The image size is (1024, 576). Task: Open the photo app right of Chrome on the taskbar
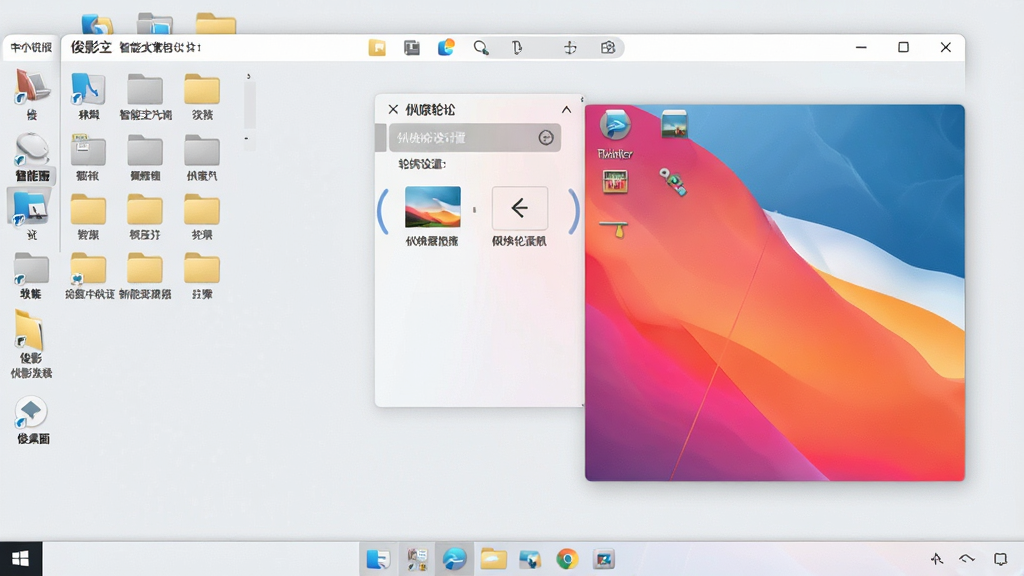tap(604, 559)
